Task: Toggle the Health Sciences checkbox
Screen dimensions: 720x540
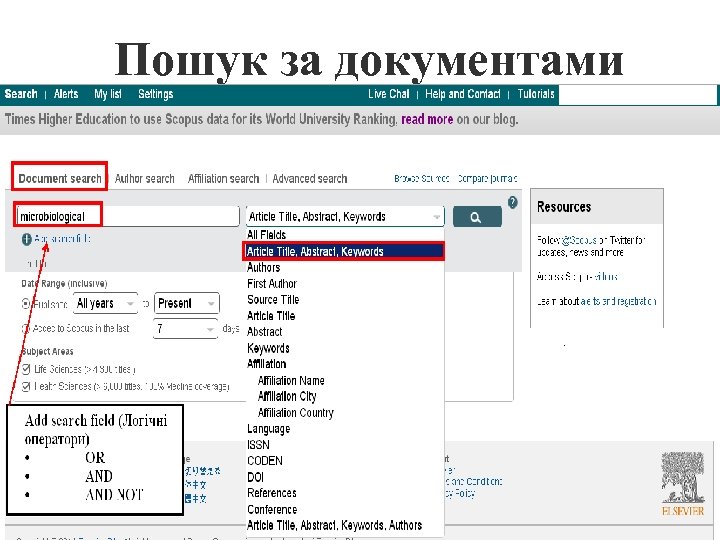Action: click(26, 386)
